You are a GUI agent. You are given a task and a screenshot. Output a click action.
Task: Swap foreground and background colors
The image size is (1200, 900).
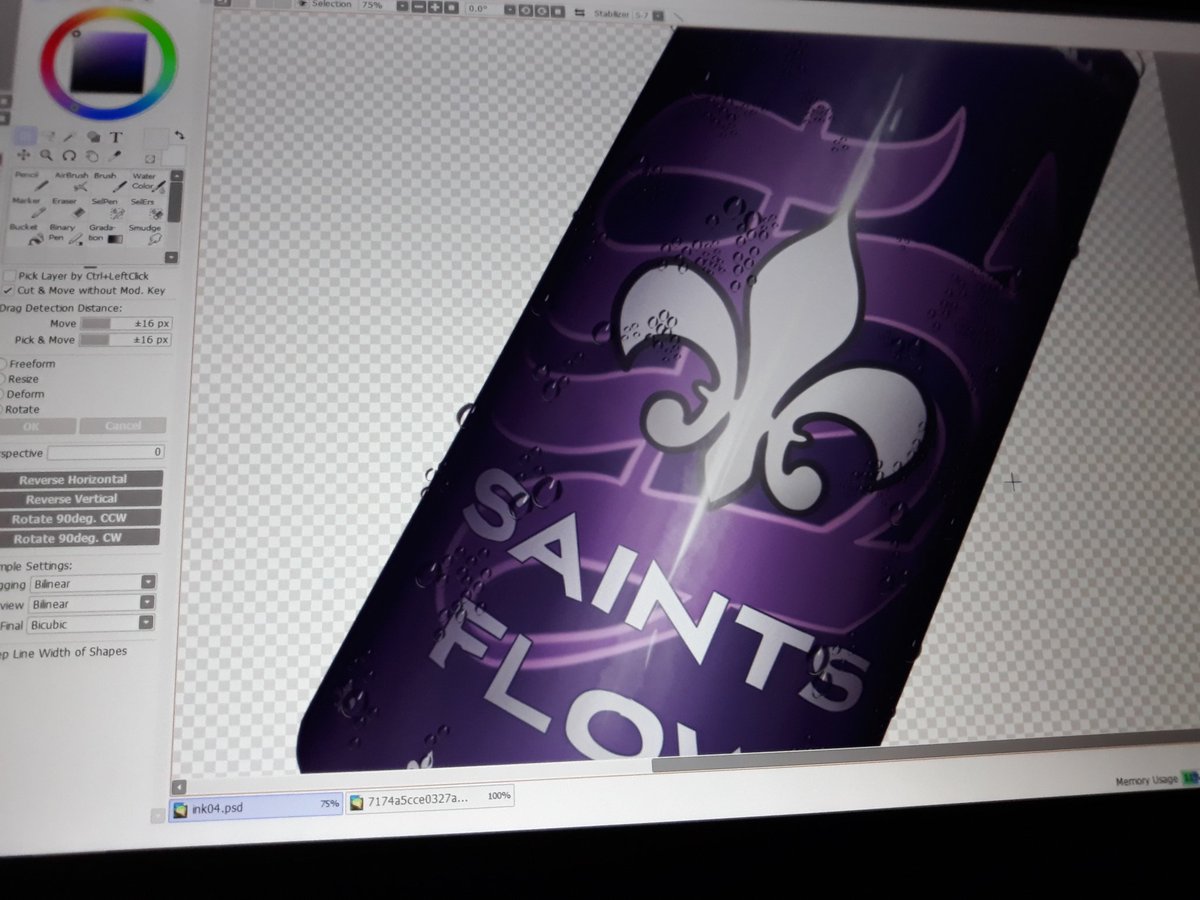[x=179, y=134]
